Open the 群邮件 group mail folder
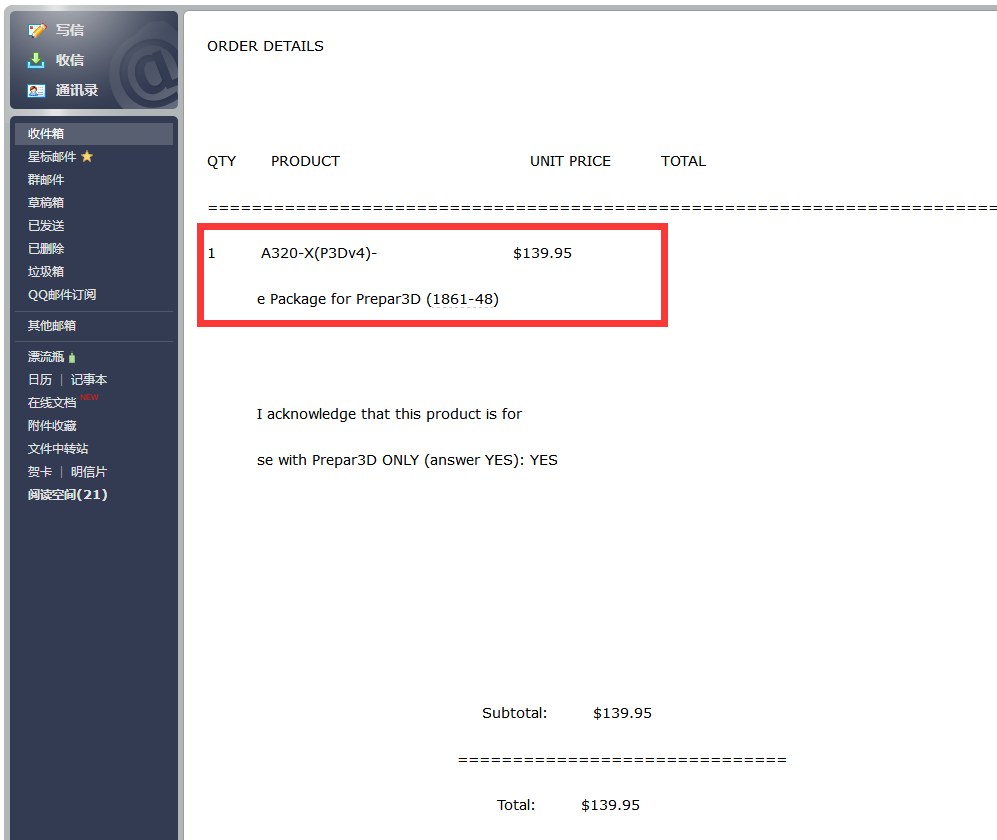997x840 pixels. [46, 180]
